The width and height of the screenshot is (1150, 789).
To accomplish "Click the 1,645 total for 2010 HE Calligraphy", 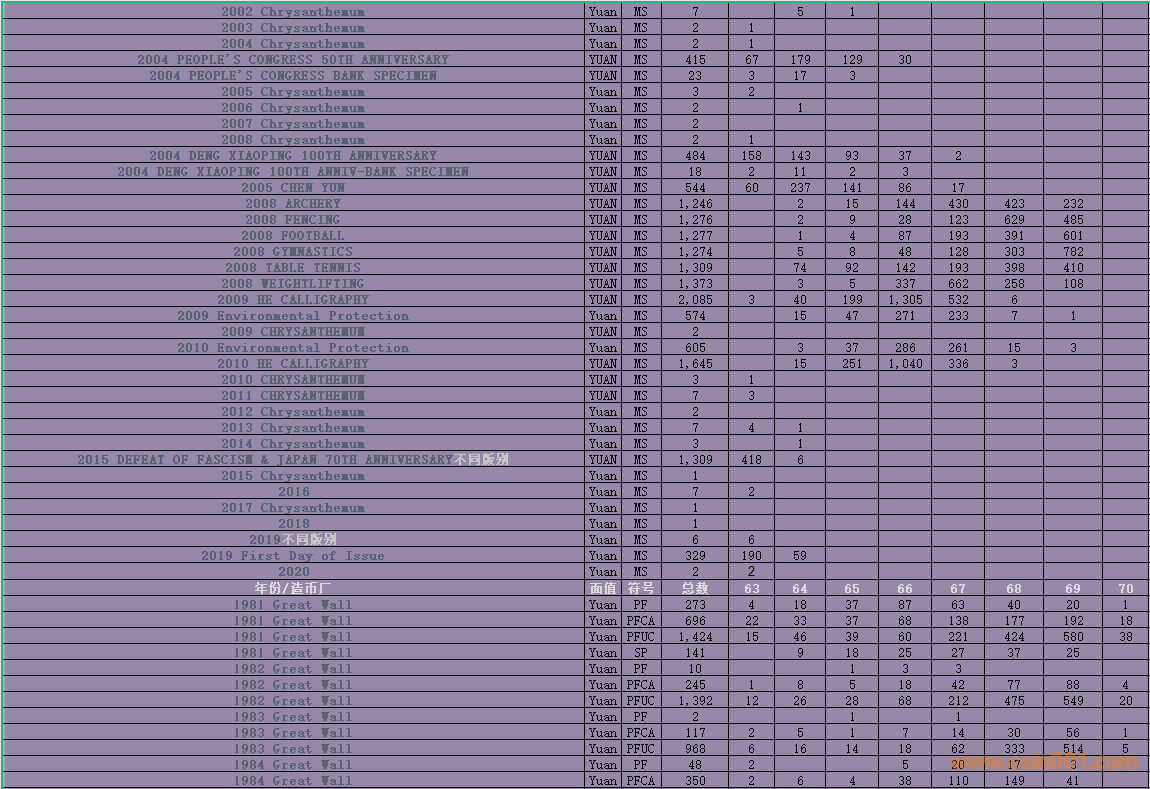I will click(x=695, y=364).
